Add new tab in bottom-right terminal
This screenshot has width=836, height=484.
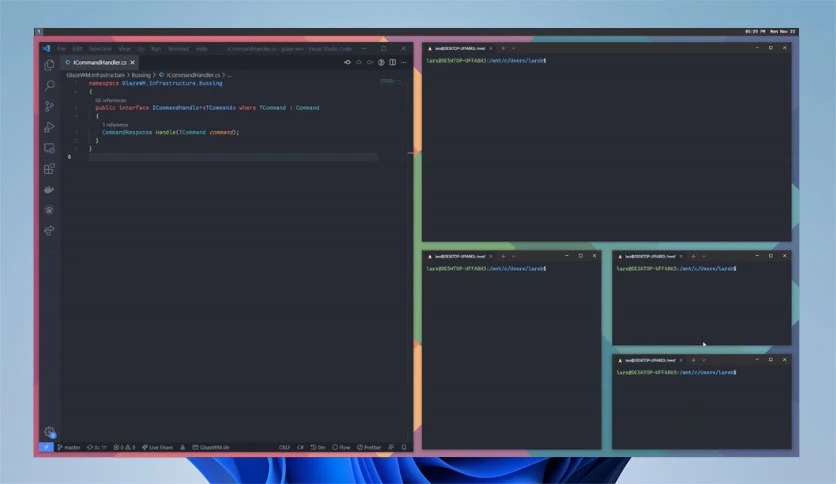click(x=693, y=360)
